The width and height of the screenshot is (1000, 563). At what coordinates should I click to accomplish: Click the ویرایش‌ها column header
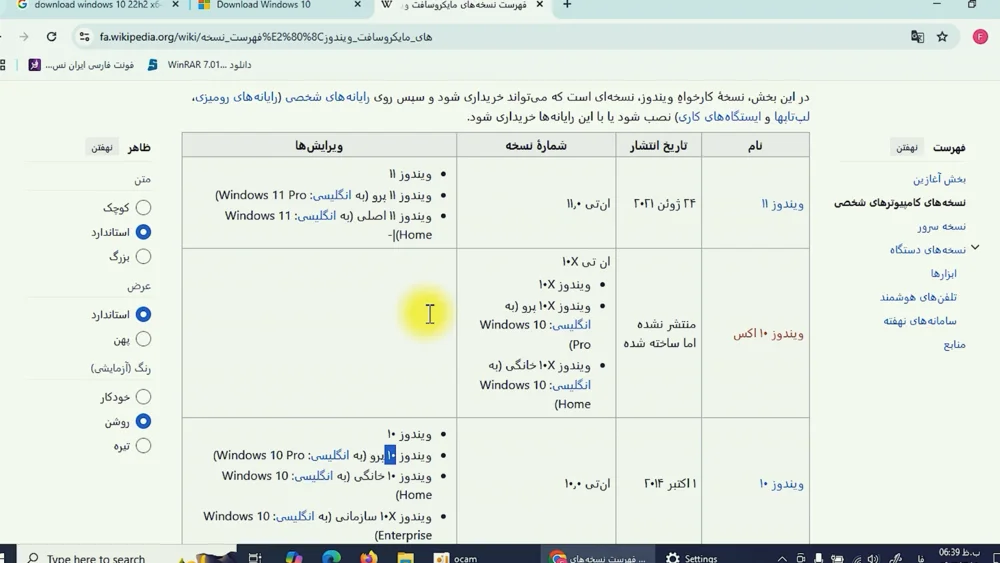tap(319, 145)
